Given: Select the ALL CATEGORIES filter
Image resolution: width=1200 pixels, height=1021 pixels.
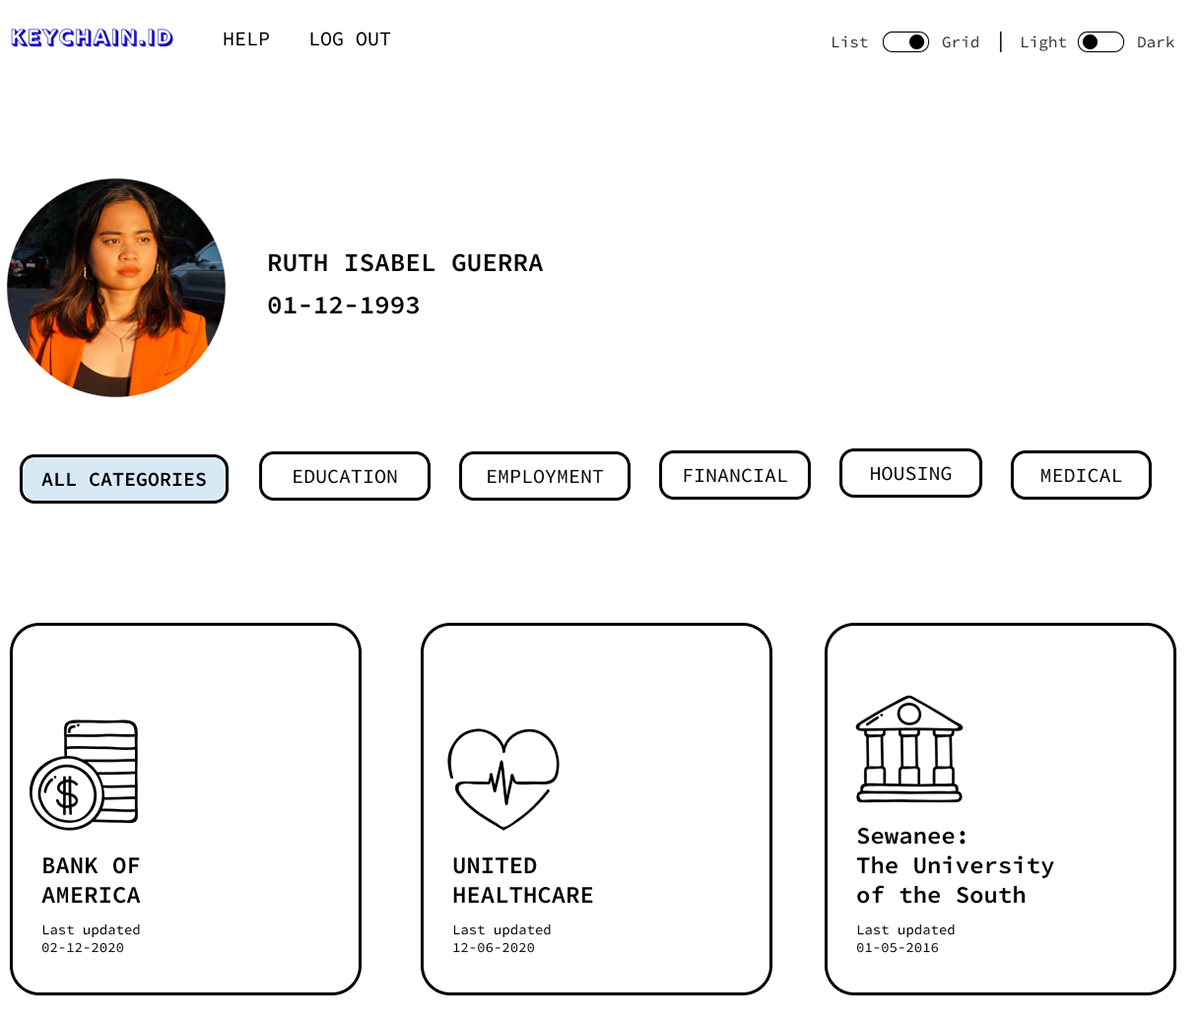Looking at the screenshot, I should (x=124, y=479).
